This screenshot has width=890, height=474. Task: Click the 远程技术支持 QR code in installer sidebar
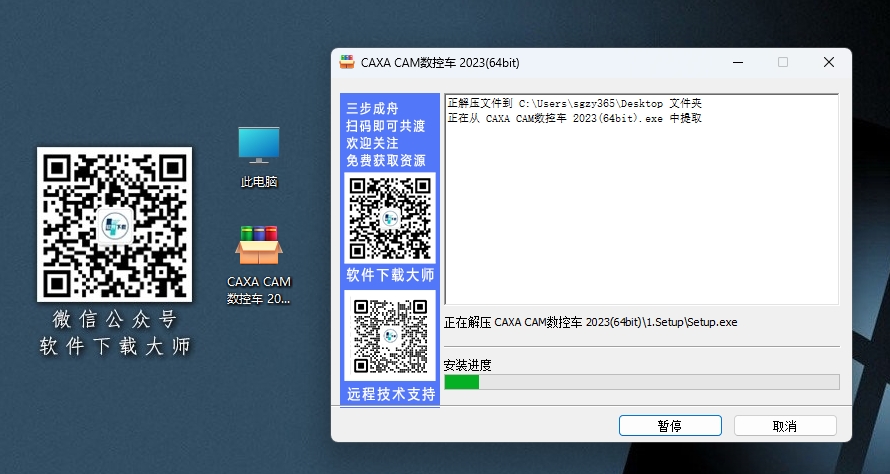(390, 335)
